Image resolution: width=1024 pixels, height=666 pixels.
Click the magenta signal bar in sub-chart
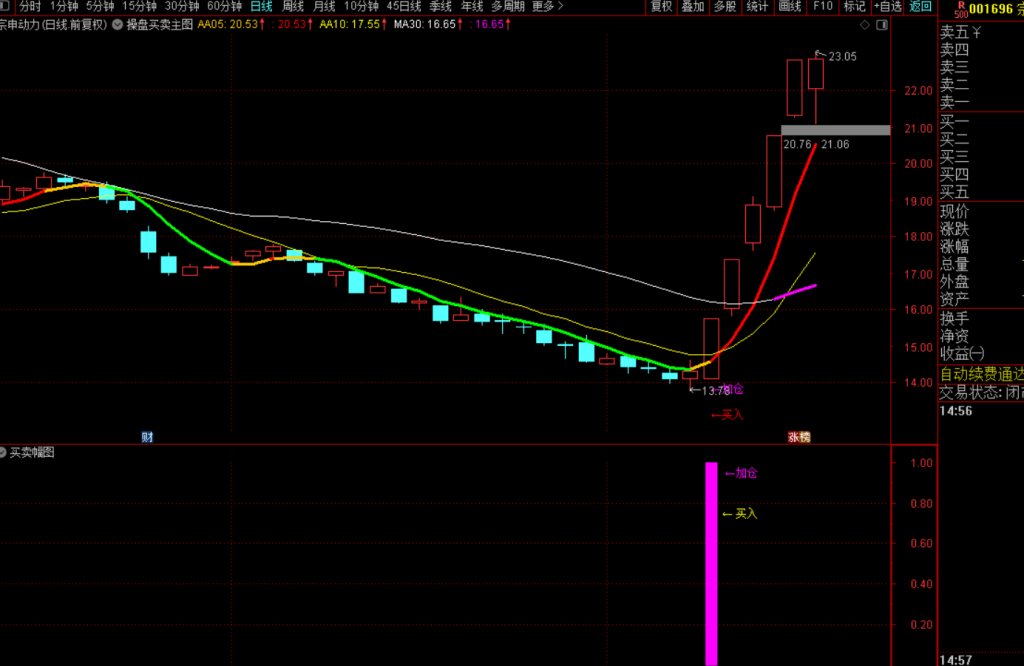coord(711,563)
